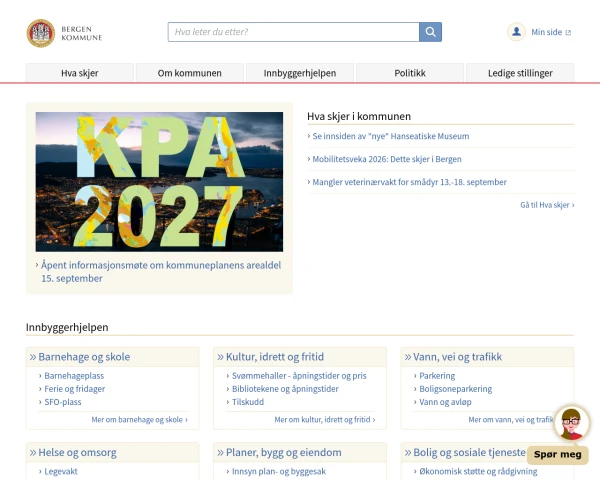
Task: Open 'Økonomisk støtte og rådgivning' link
Action: tap(478, 472)
